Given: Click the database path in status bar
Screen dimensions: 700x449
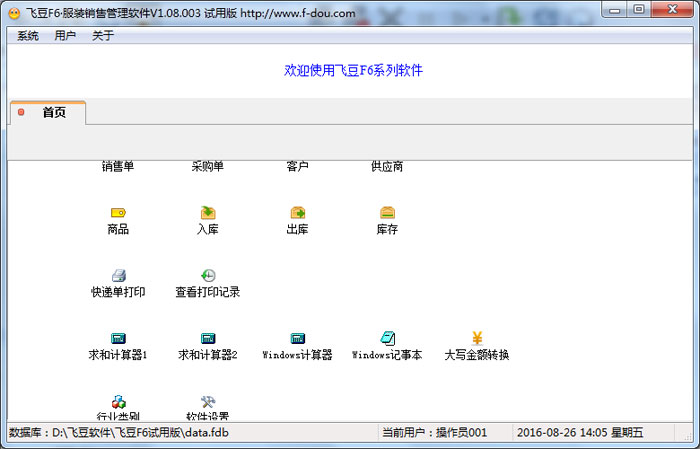Looking at the screenshot, I should coord(119,432).
